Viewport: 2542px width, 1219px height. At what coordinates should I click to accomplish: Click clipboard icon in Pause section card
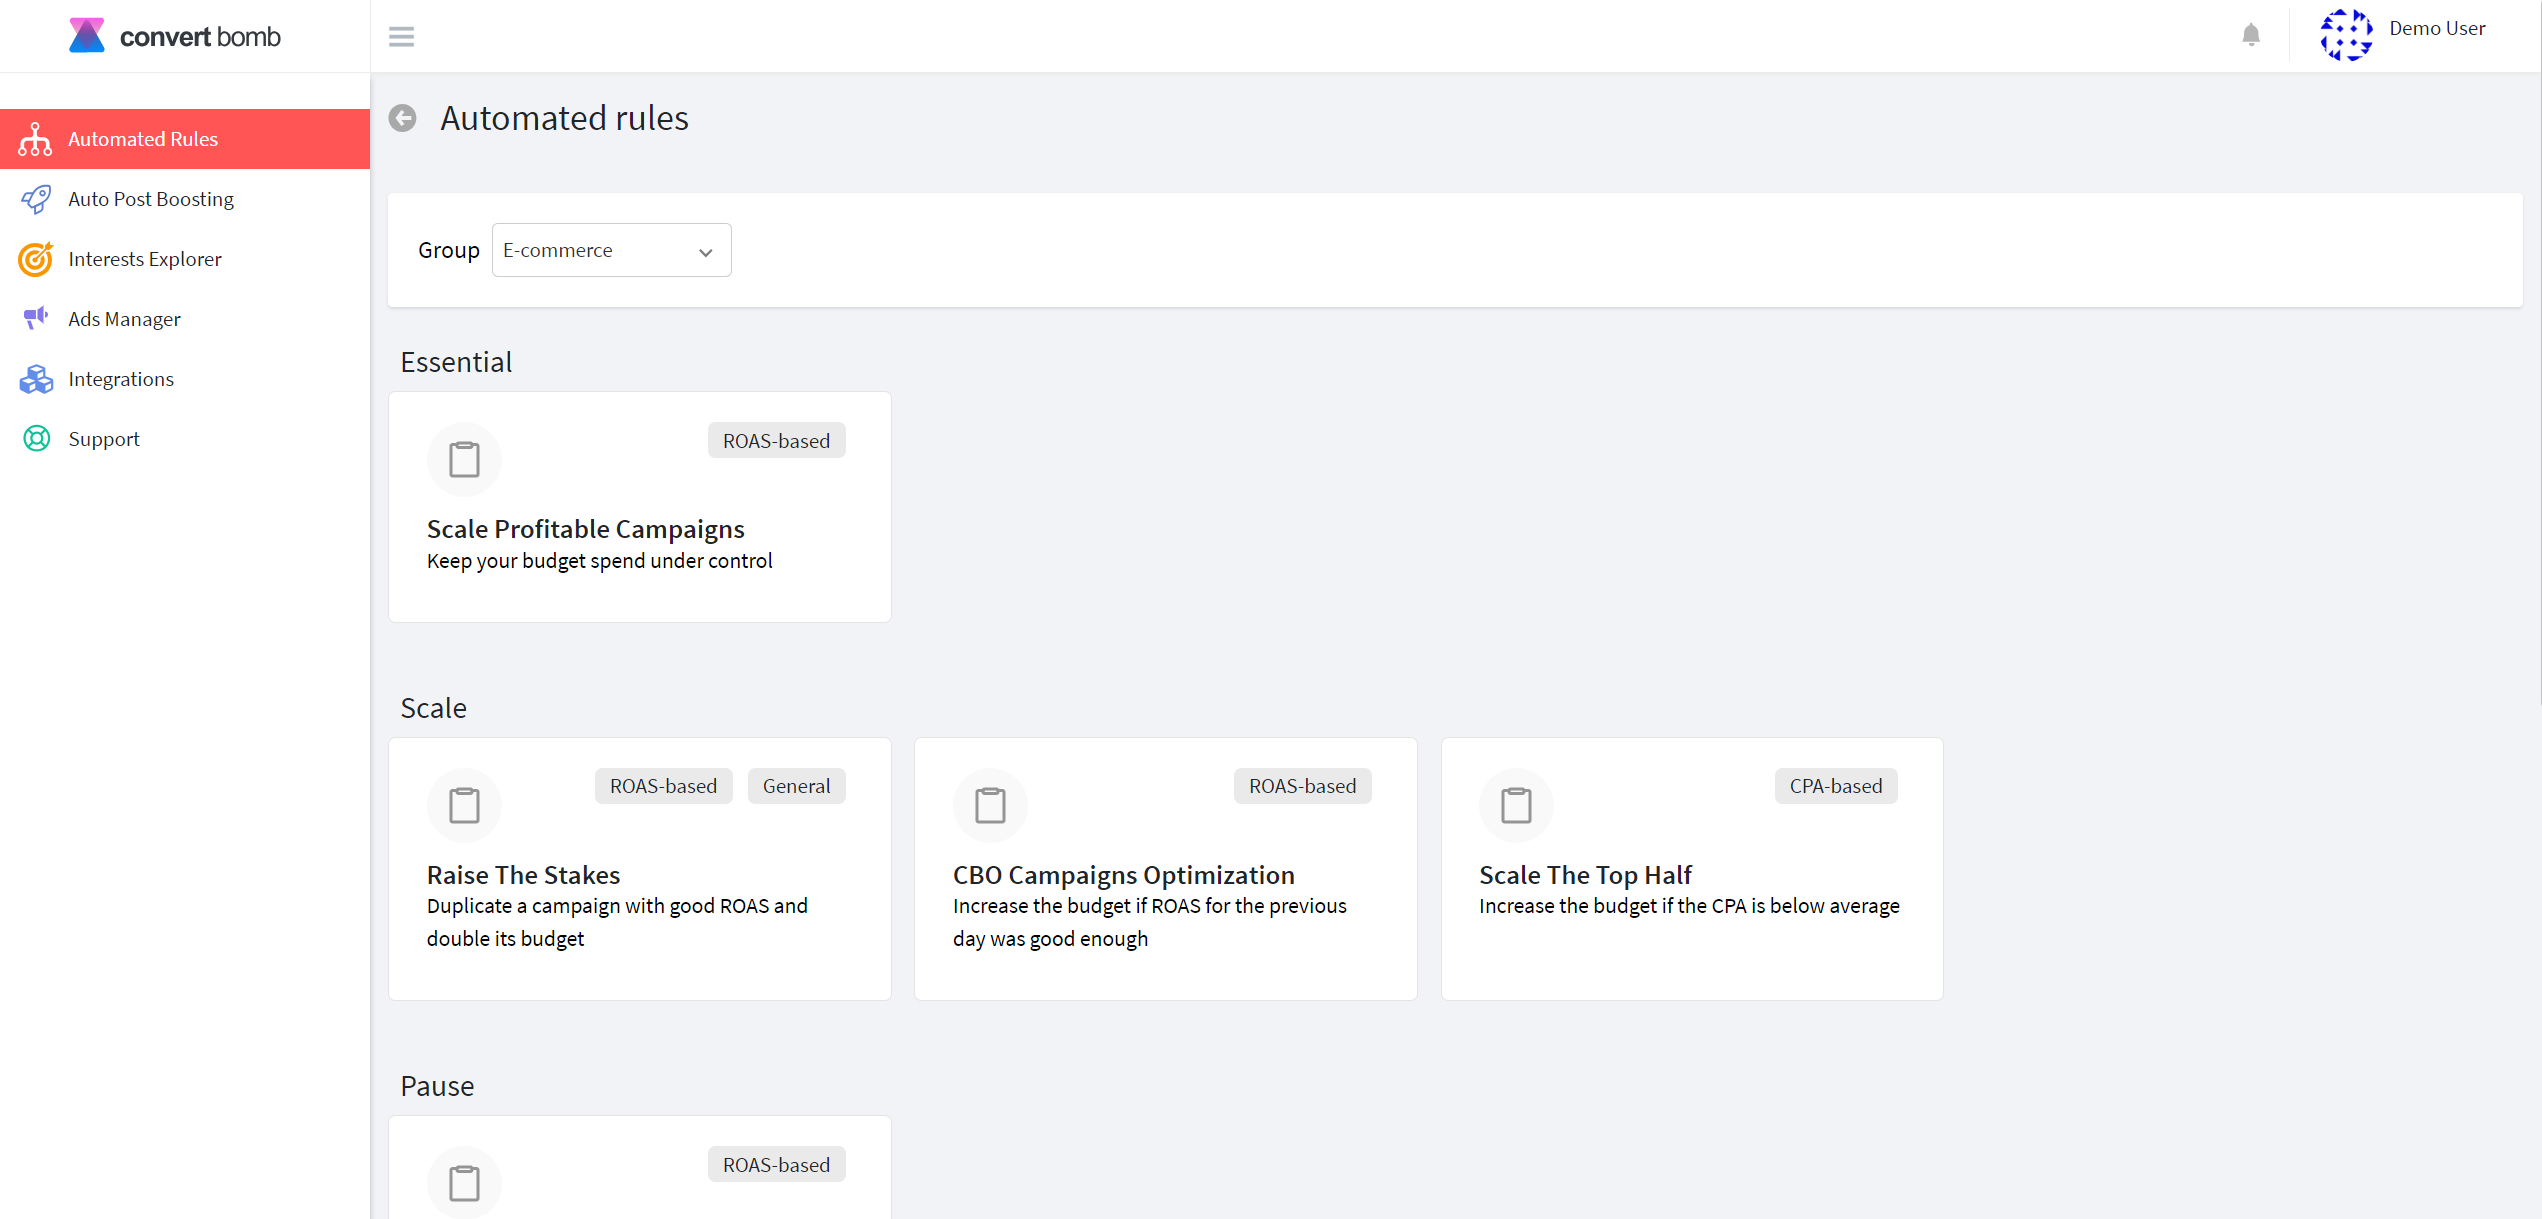coord(464,1183)
